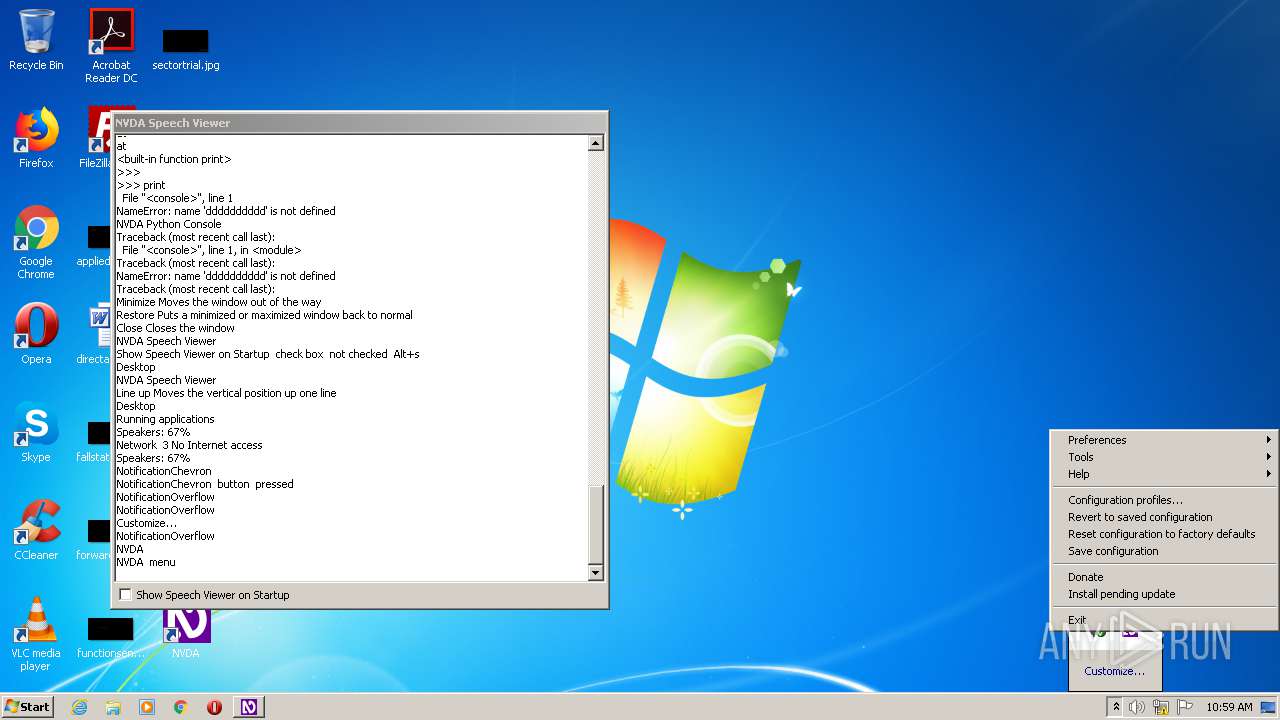This screenshot has width=1280, height=720.
Task: Click the Speech Viewer scrollbar thumb
Action: point(595,525)
